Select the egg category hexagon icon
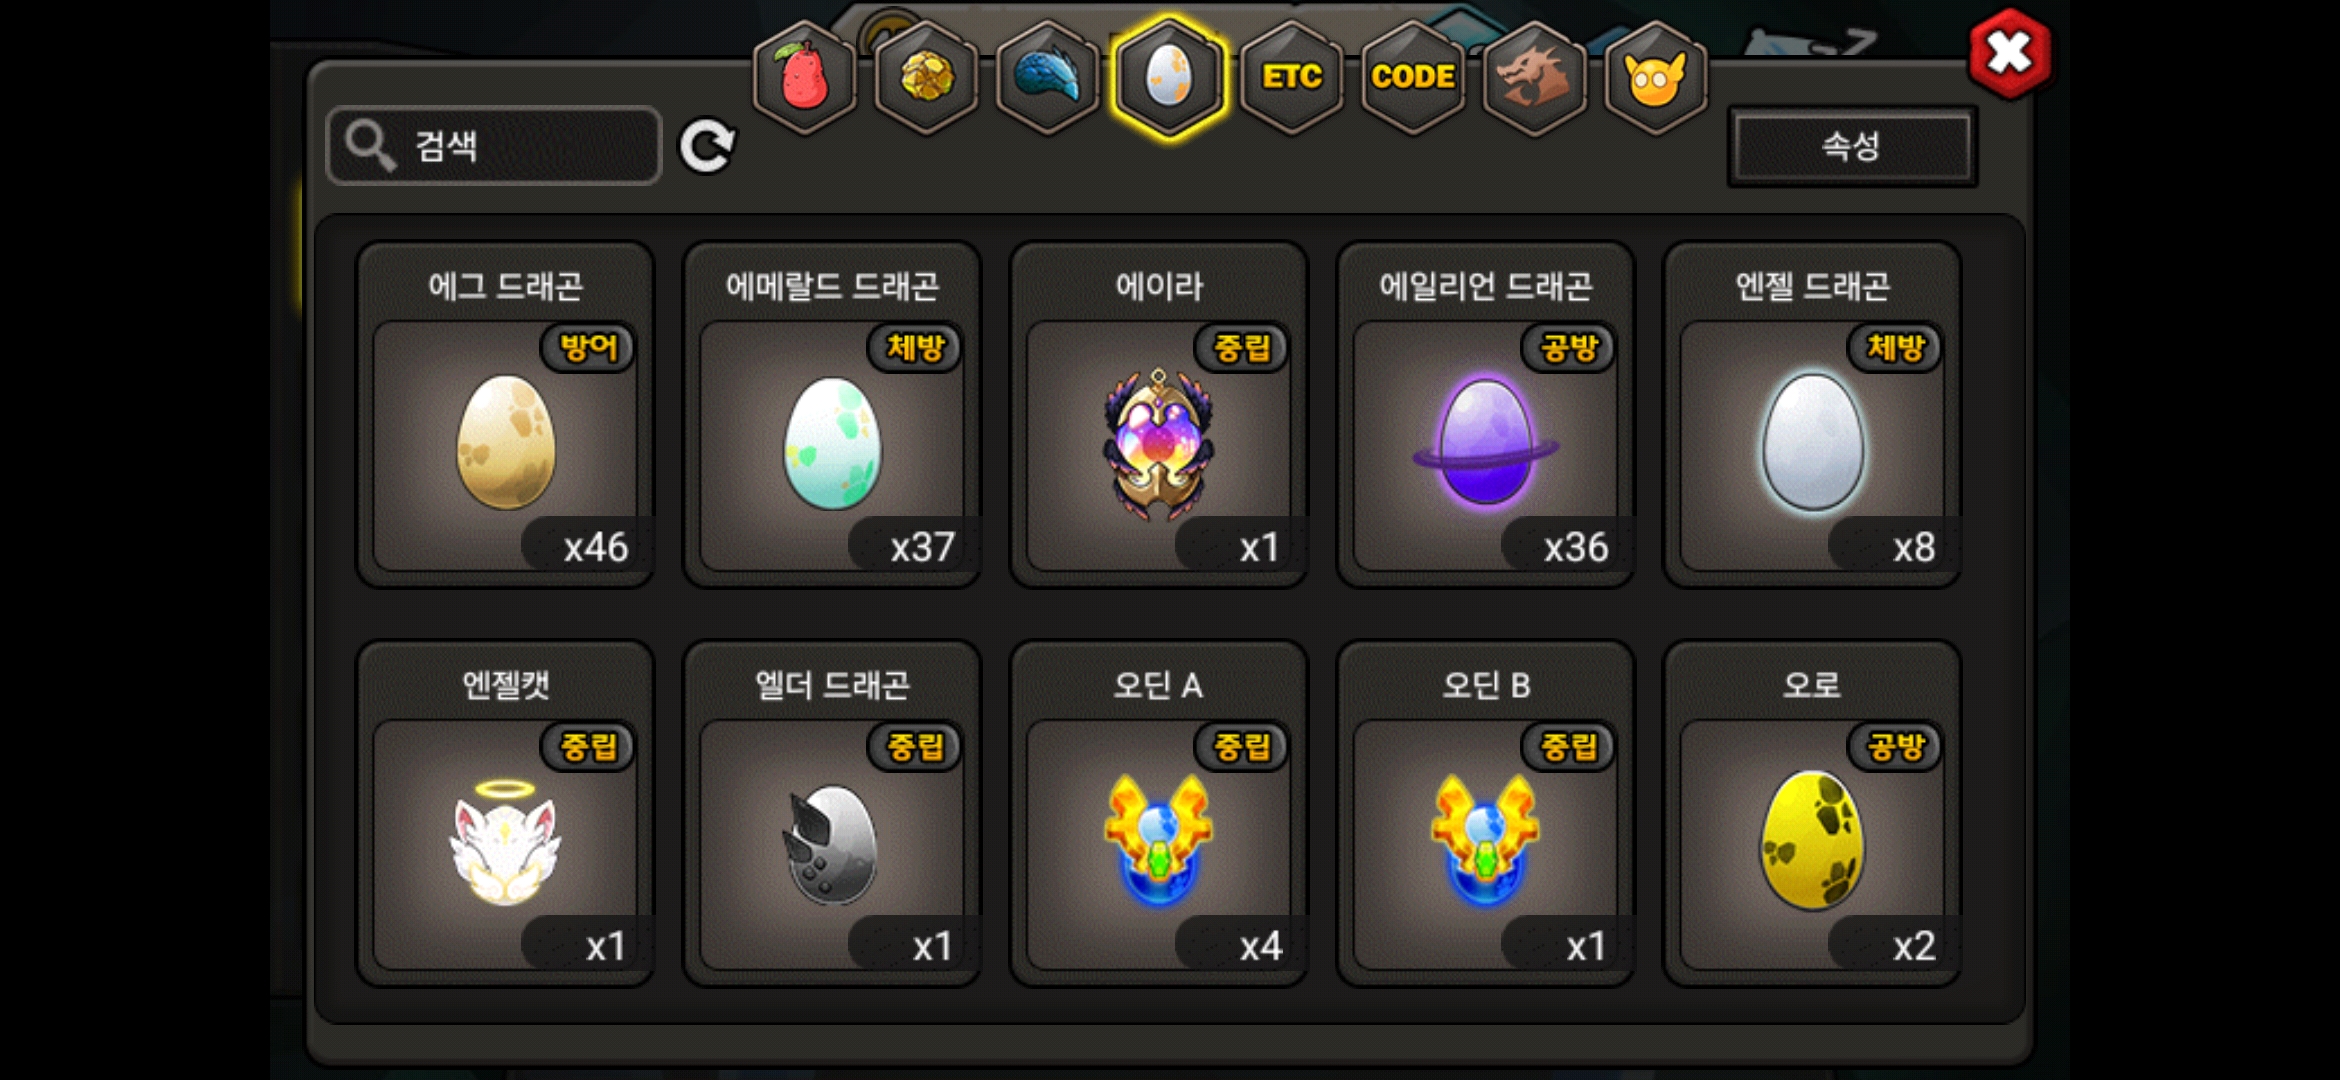Screen dimensions: 2340x1080 point(1169,78)
